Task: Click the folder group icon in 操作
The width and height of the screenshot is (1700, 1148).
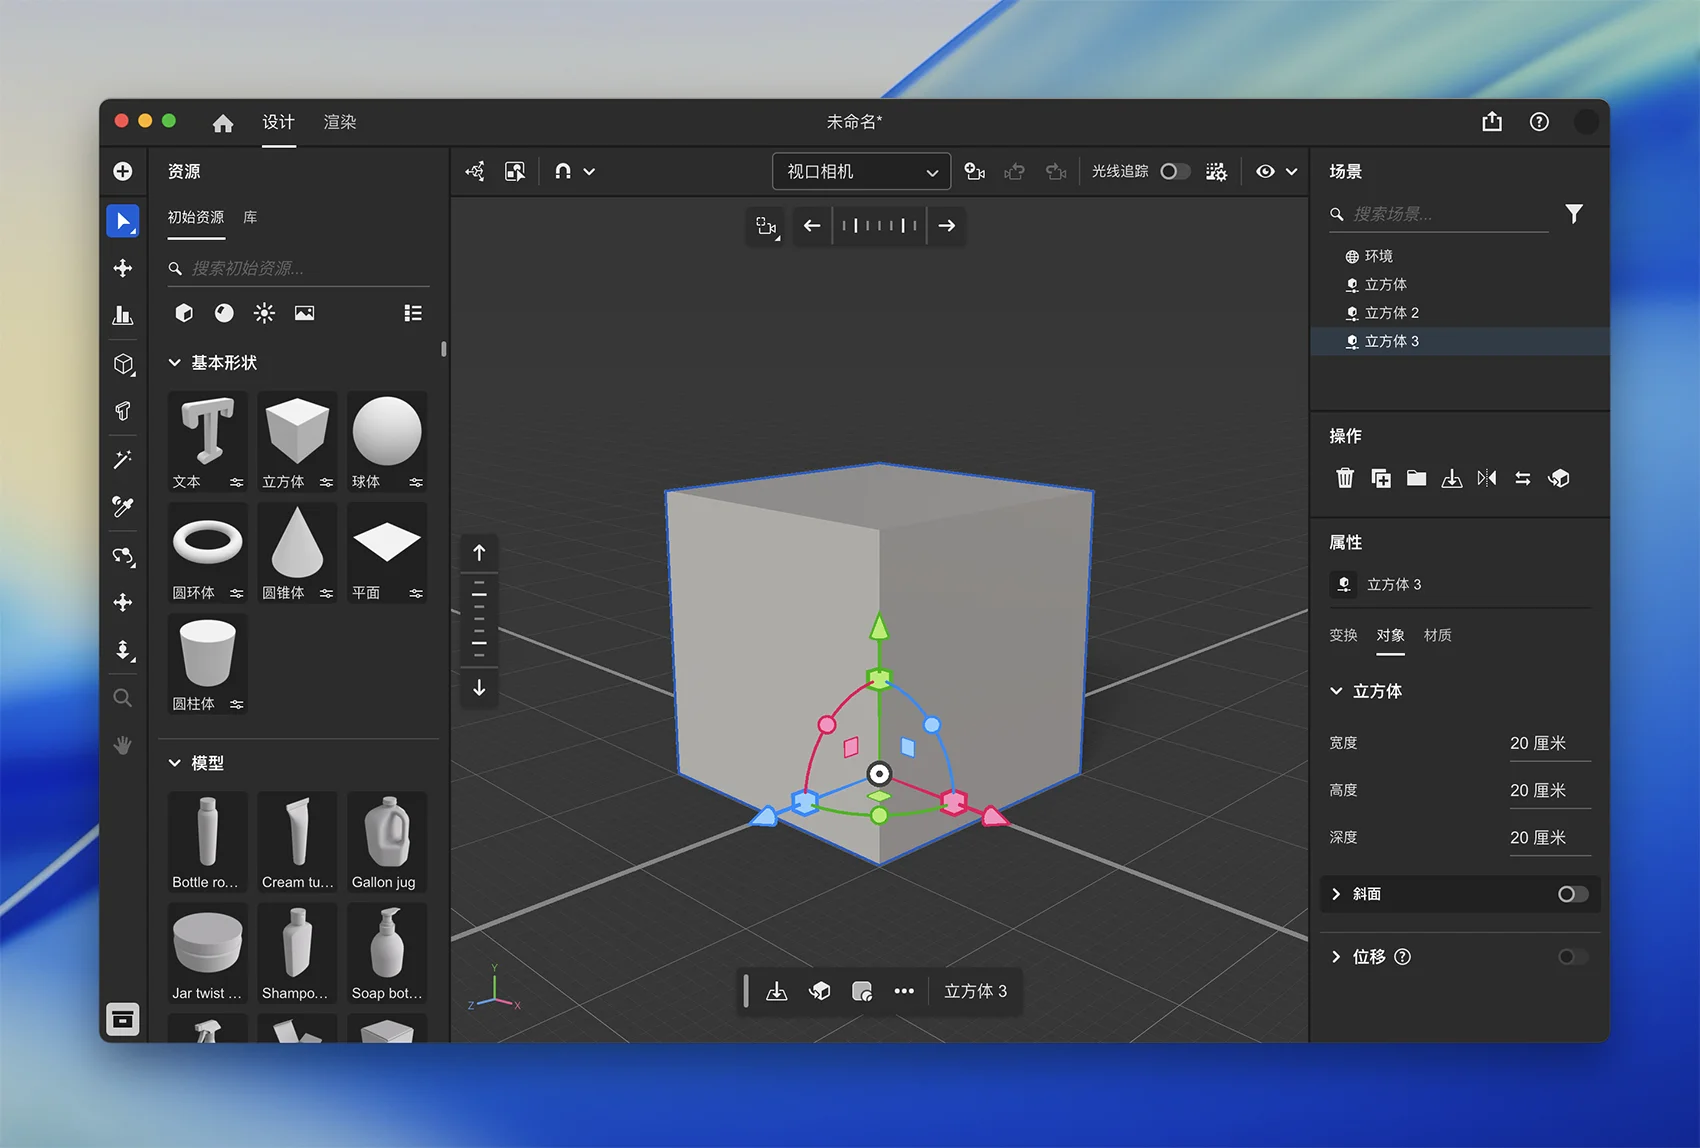Action: 1416,479
